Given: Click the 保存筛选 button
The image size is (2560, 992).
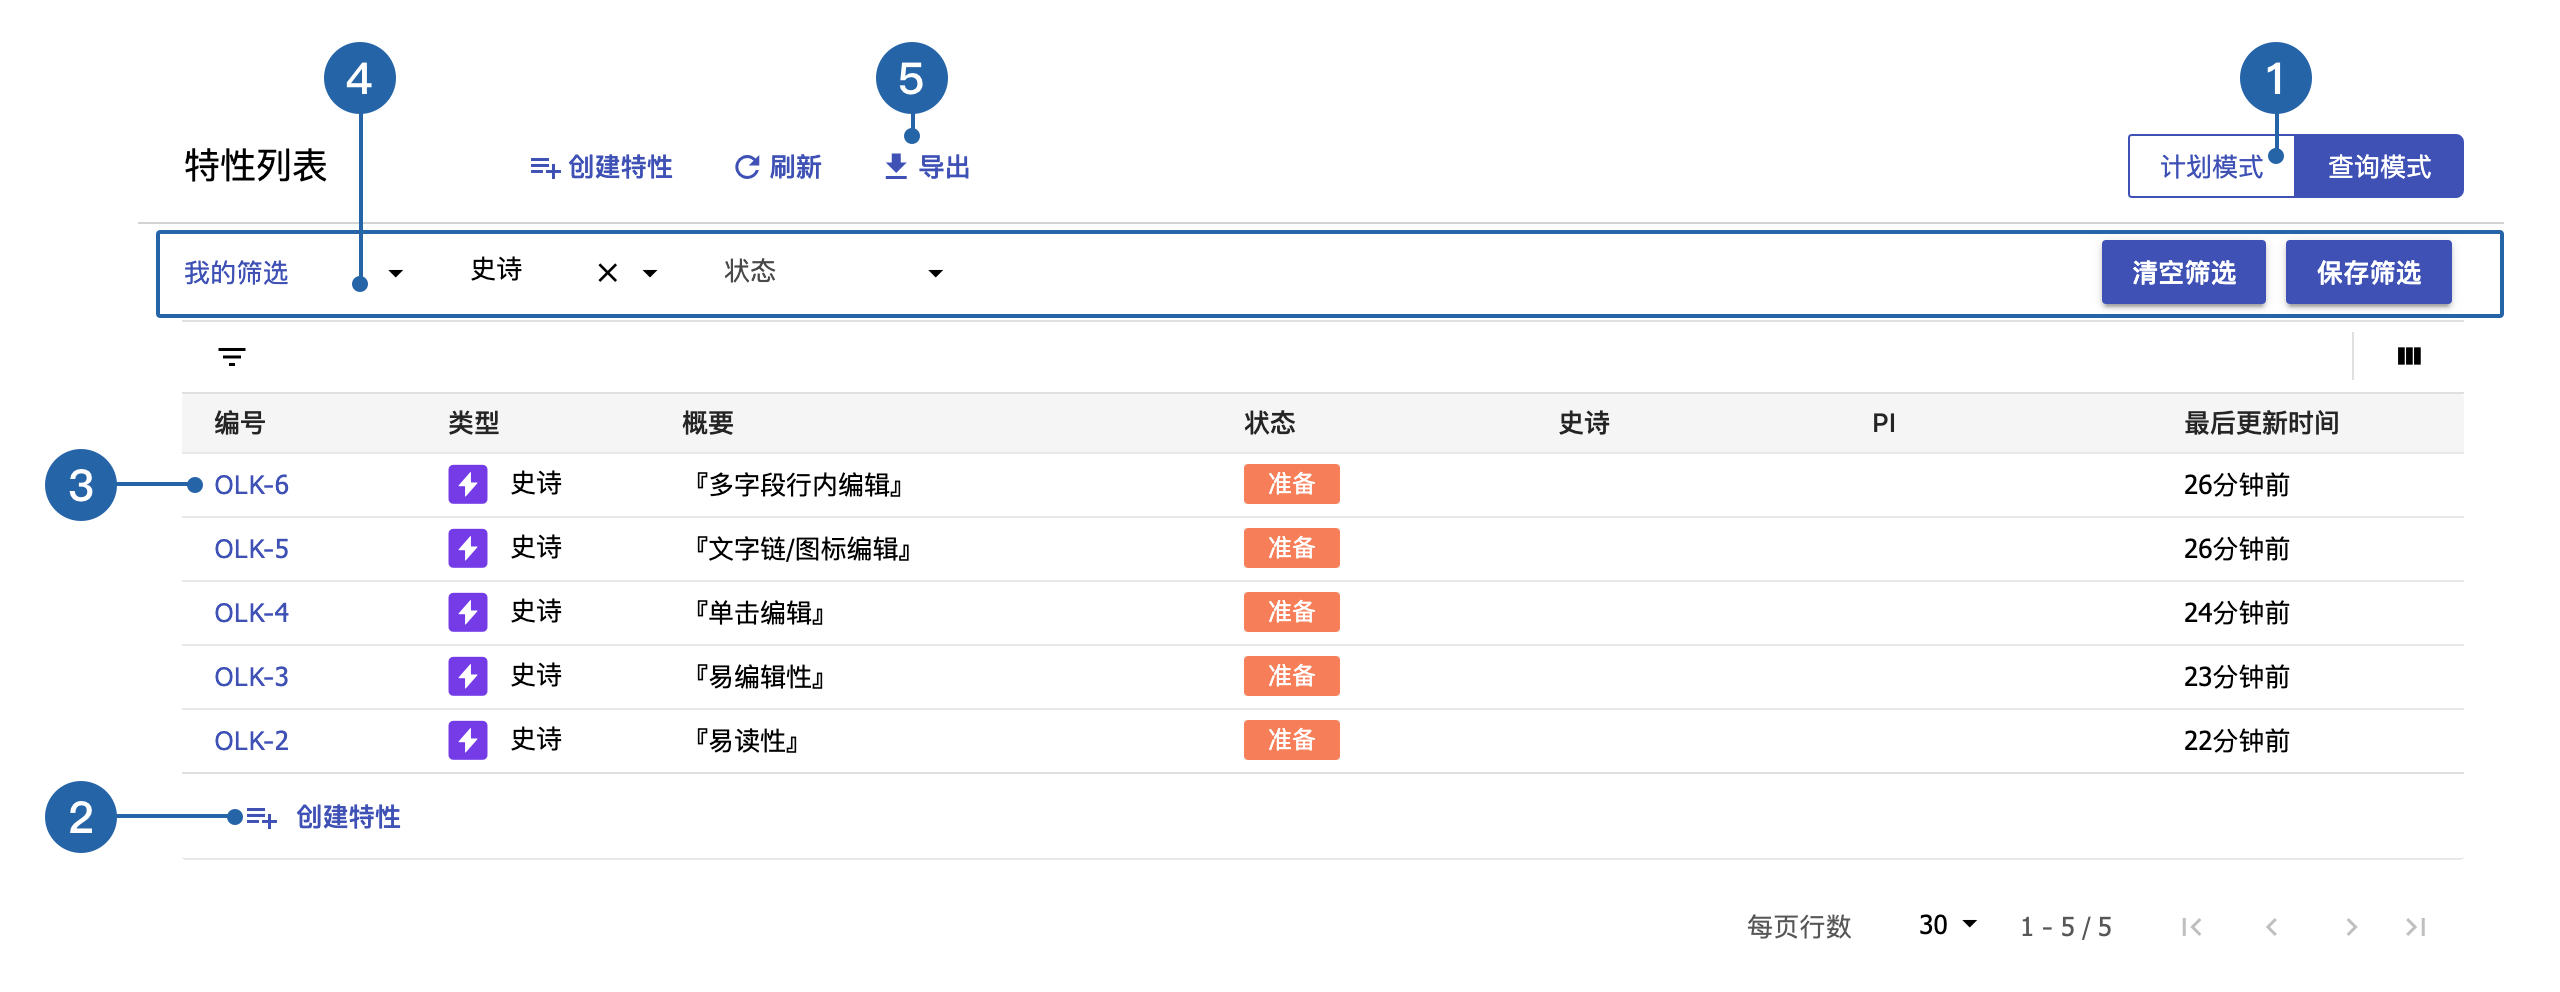Looking at the screenshot, I should pos(2368,273).
